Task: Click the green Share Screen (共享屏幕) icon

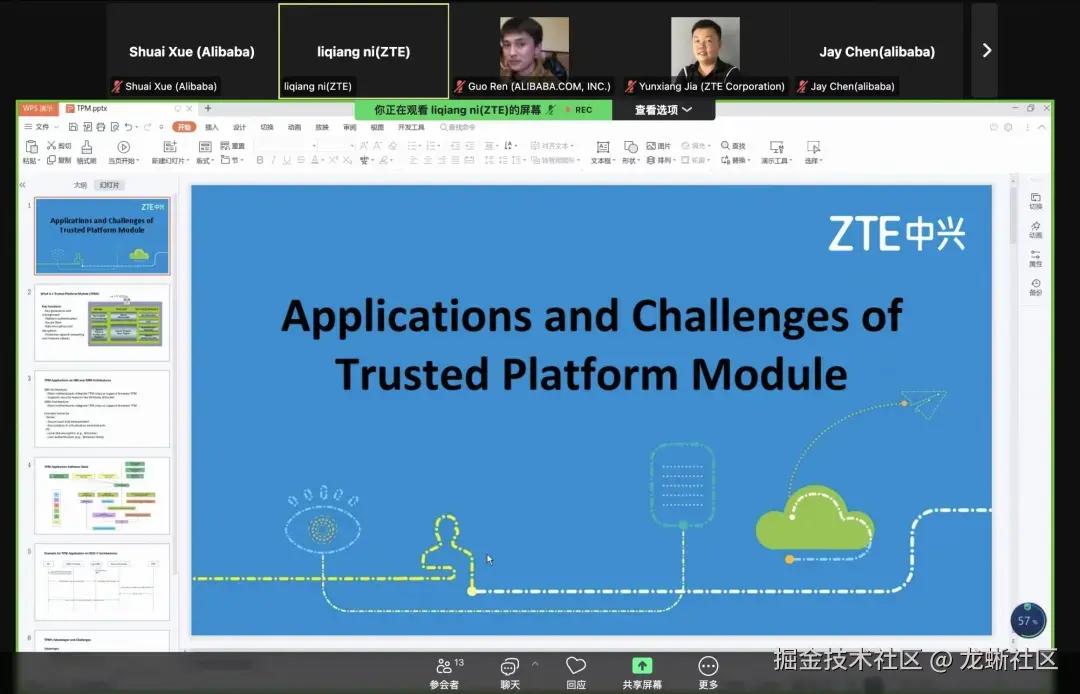Action: 642,666
